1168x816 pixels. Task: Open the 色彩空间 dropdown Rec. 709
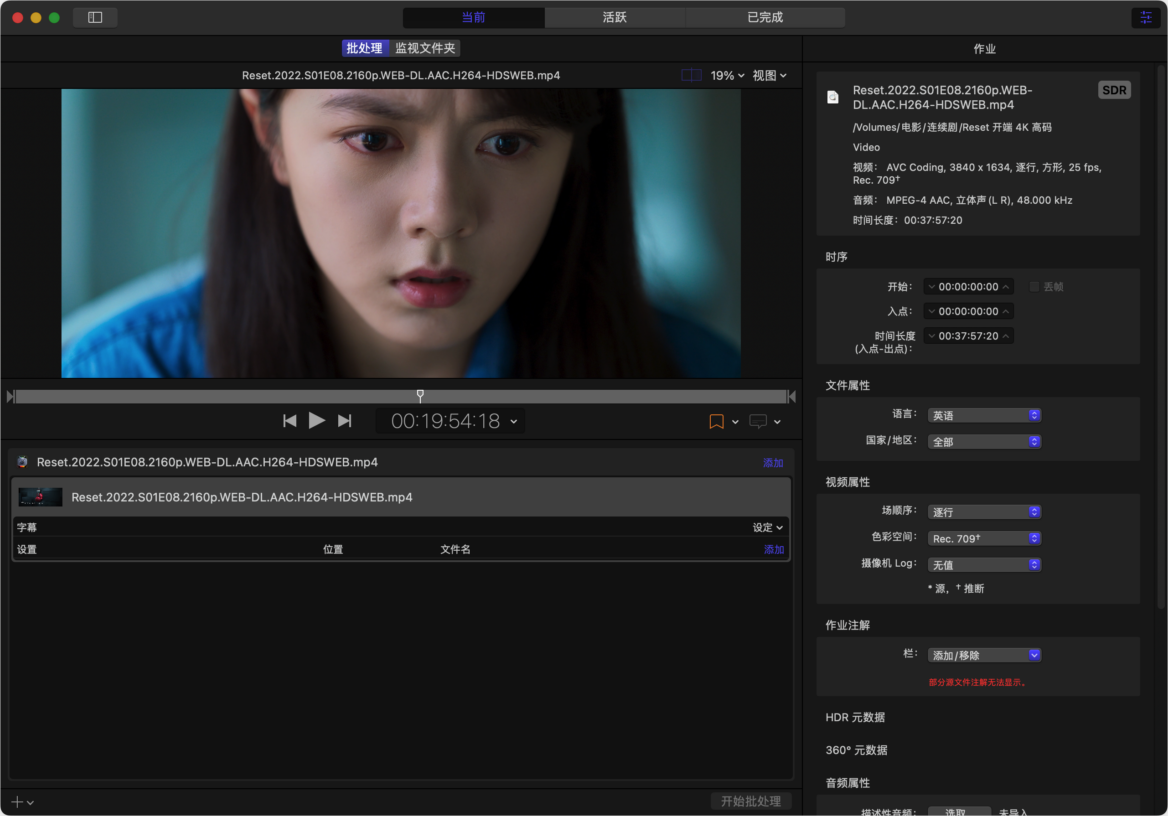click(984, 538)
